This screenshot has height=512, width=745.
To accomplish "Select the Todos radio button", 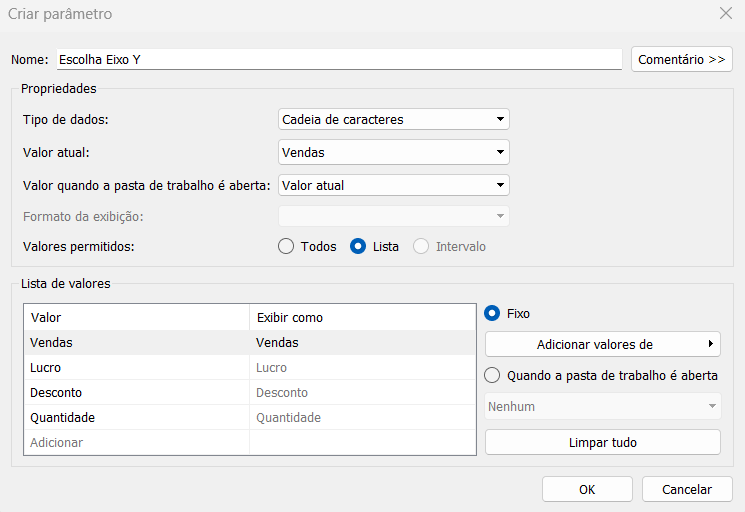I will coord(286,247).
